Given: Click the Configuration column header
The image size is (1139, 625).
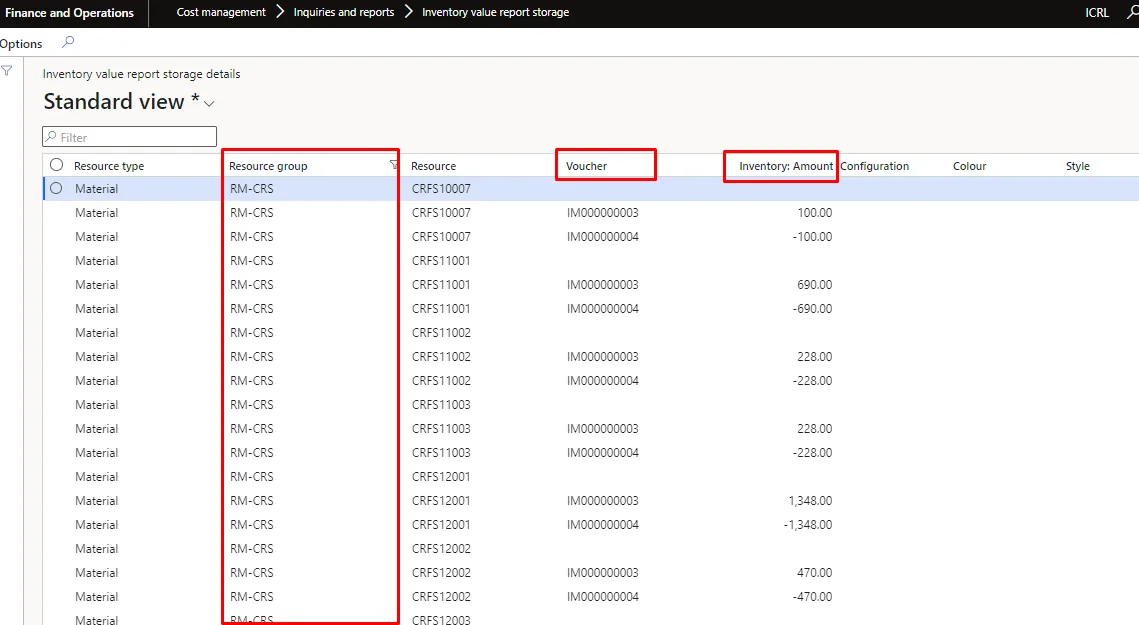Looking at the screenshot, I should point(875,166).
